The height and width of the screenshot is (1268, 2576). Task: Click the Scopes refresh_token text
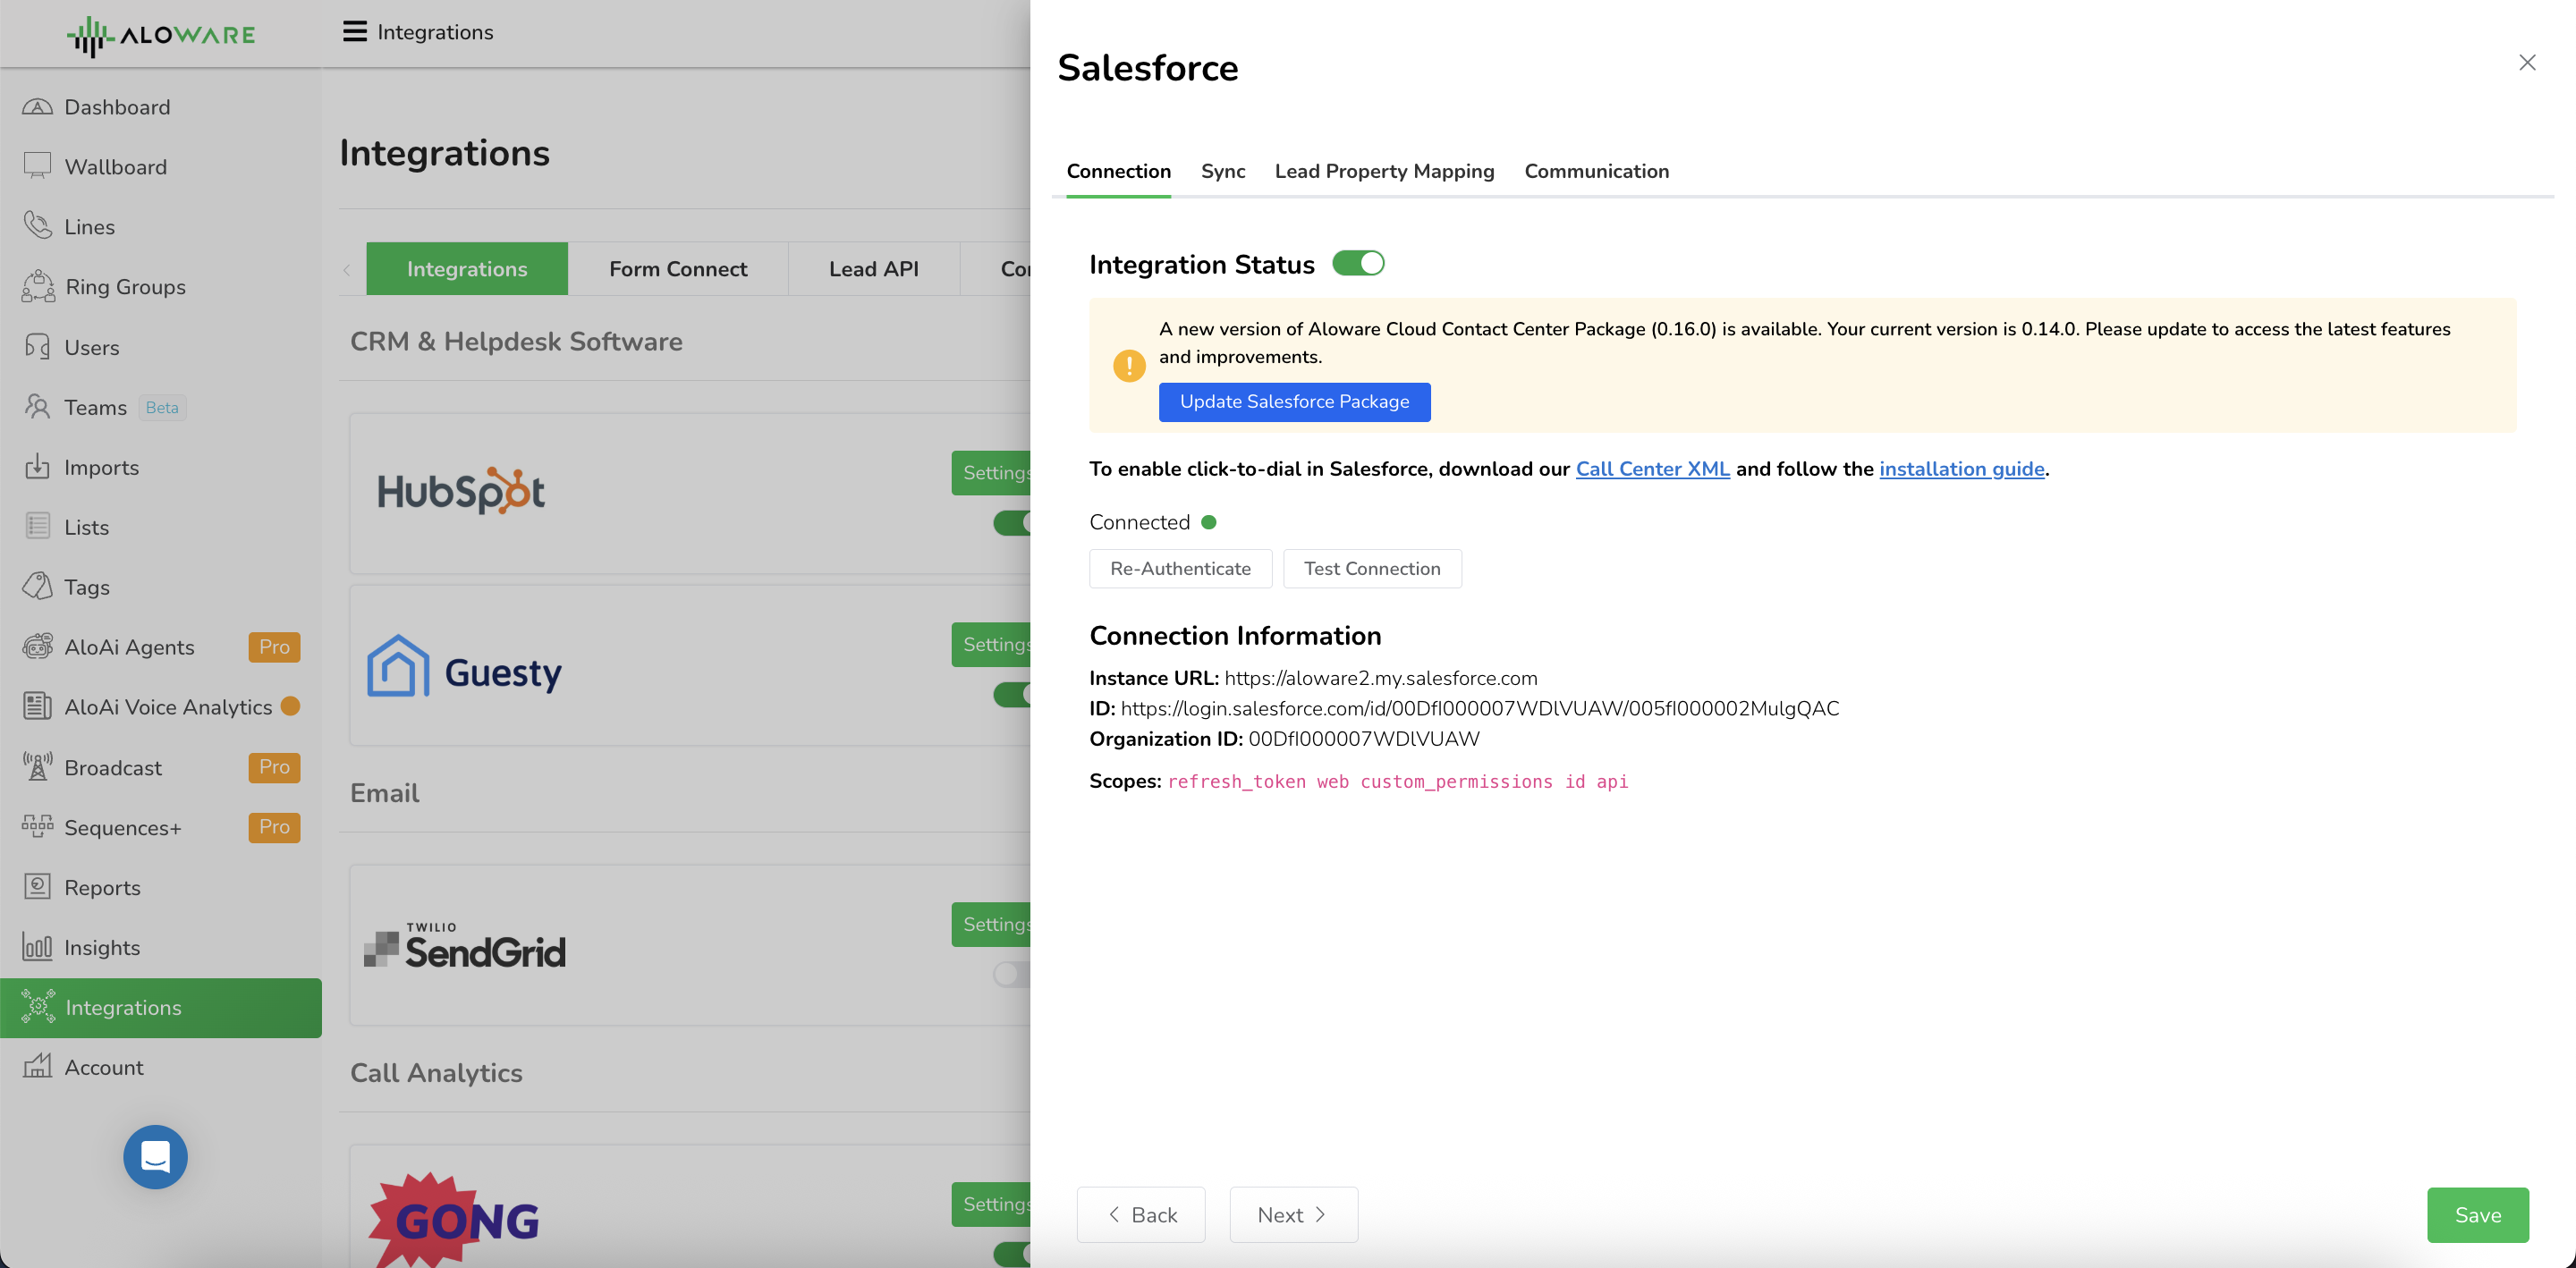click(x=1236, y=781)
